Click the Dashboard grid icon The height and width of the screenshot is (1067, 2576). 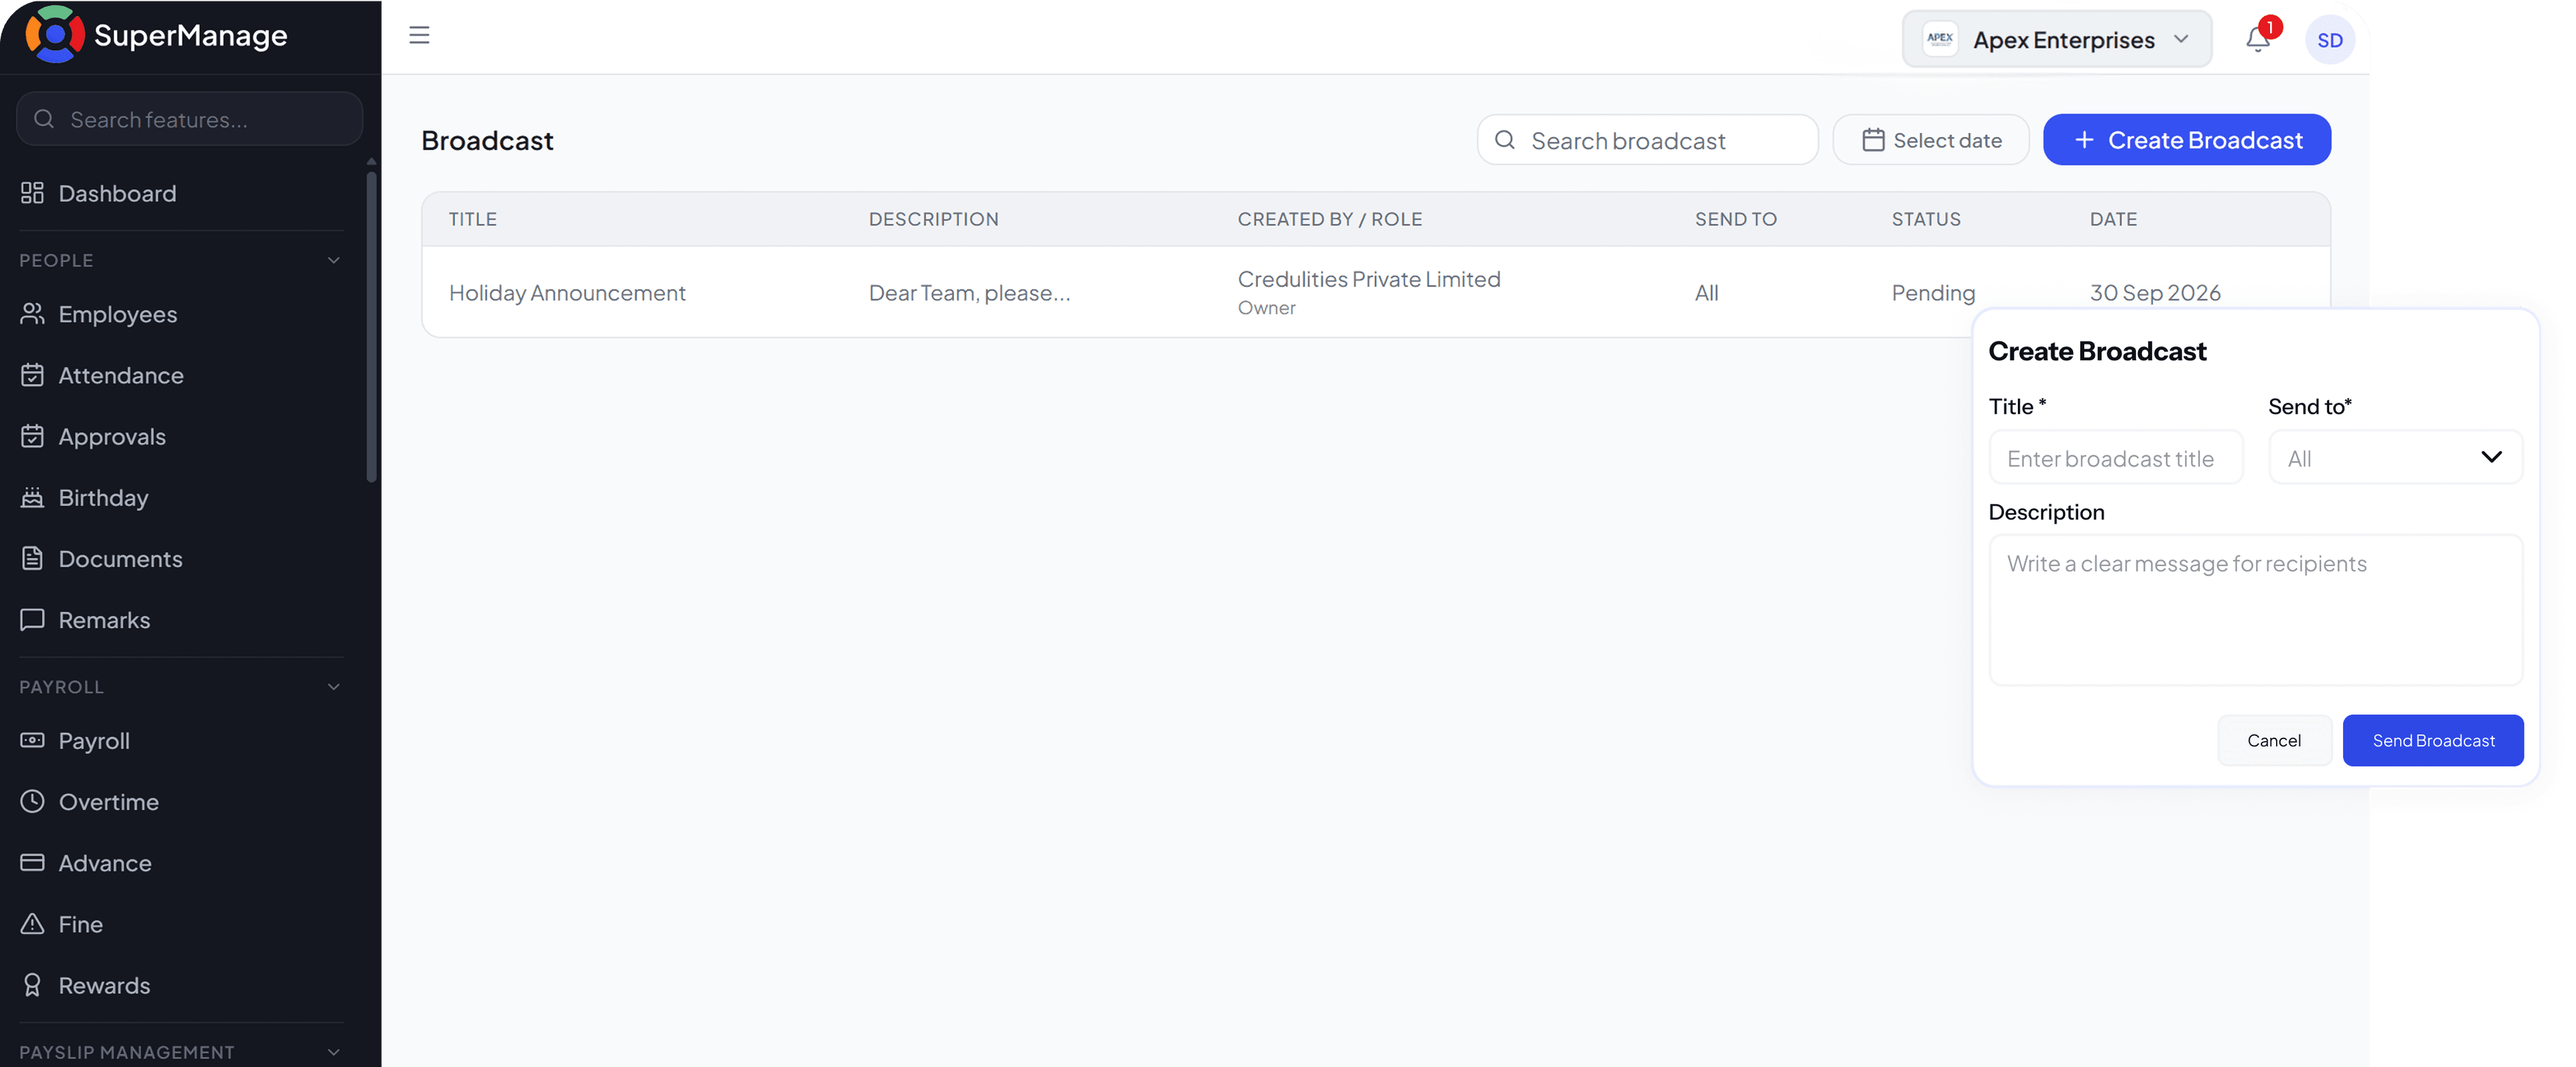tap(32, 193)
